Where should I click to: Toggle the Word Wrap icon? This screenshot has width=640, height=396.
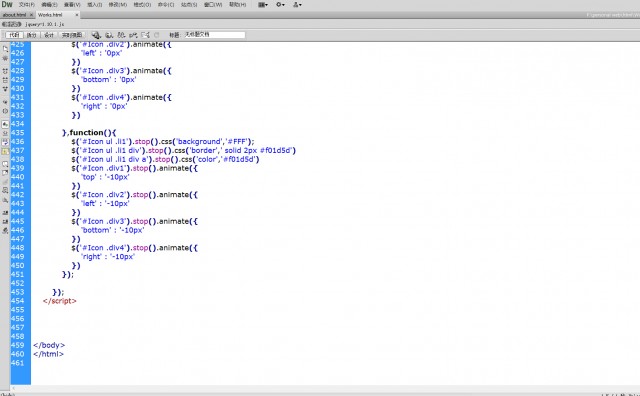5,142
